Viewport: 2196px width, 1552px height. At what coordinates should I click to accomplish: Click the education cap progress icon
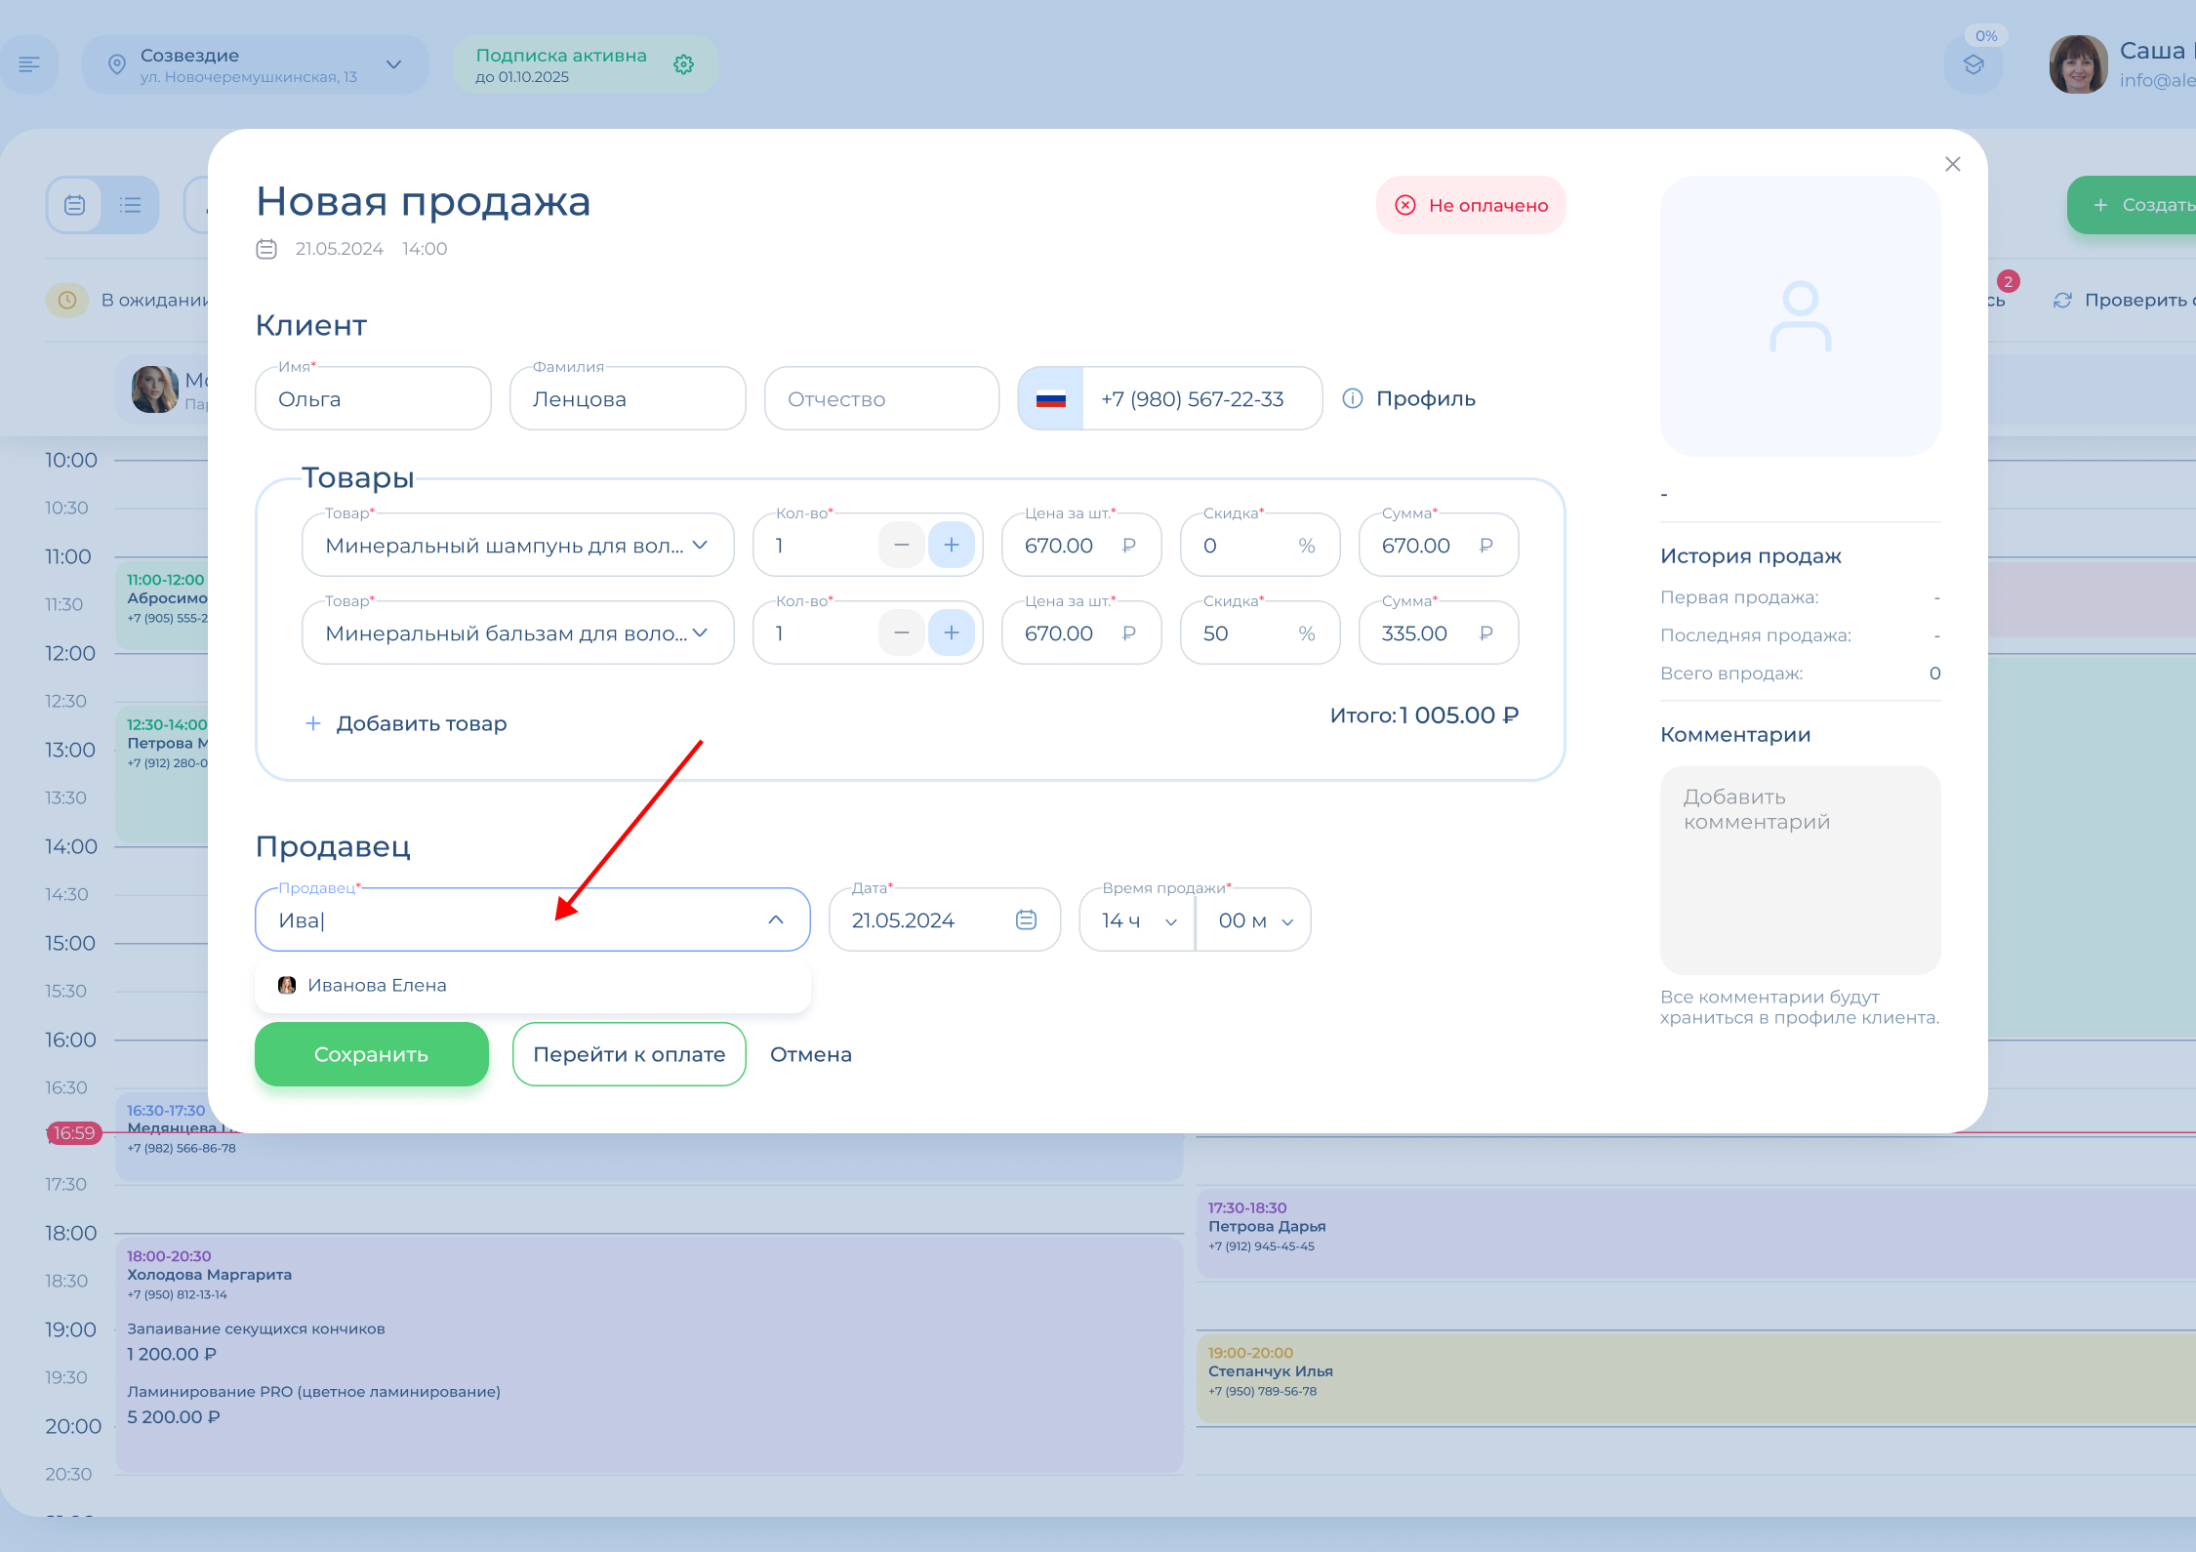pos(1973,65)
